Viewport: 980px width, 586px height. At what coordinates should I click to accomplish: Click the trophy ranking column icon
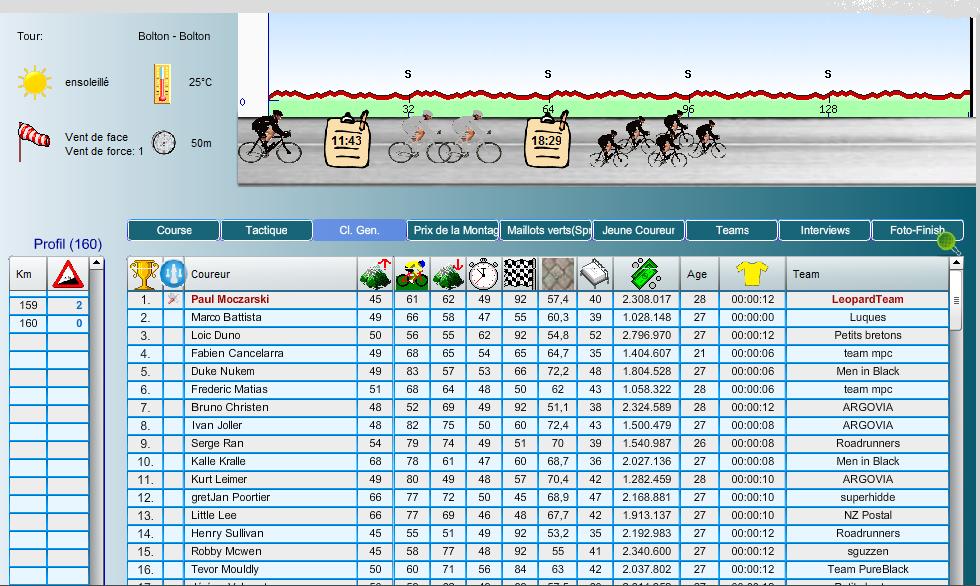tap(144, 273)
